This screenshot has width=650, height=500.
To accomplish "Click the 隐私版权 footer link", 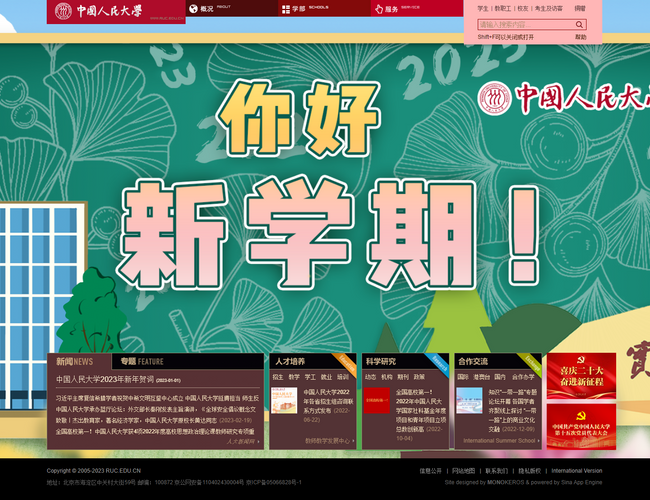I will (530, 471).
